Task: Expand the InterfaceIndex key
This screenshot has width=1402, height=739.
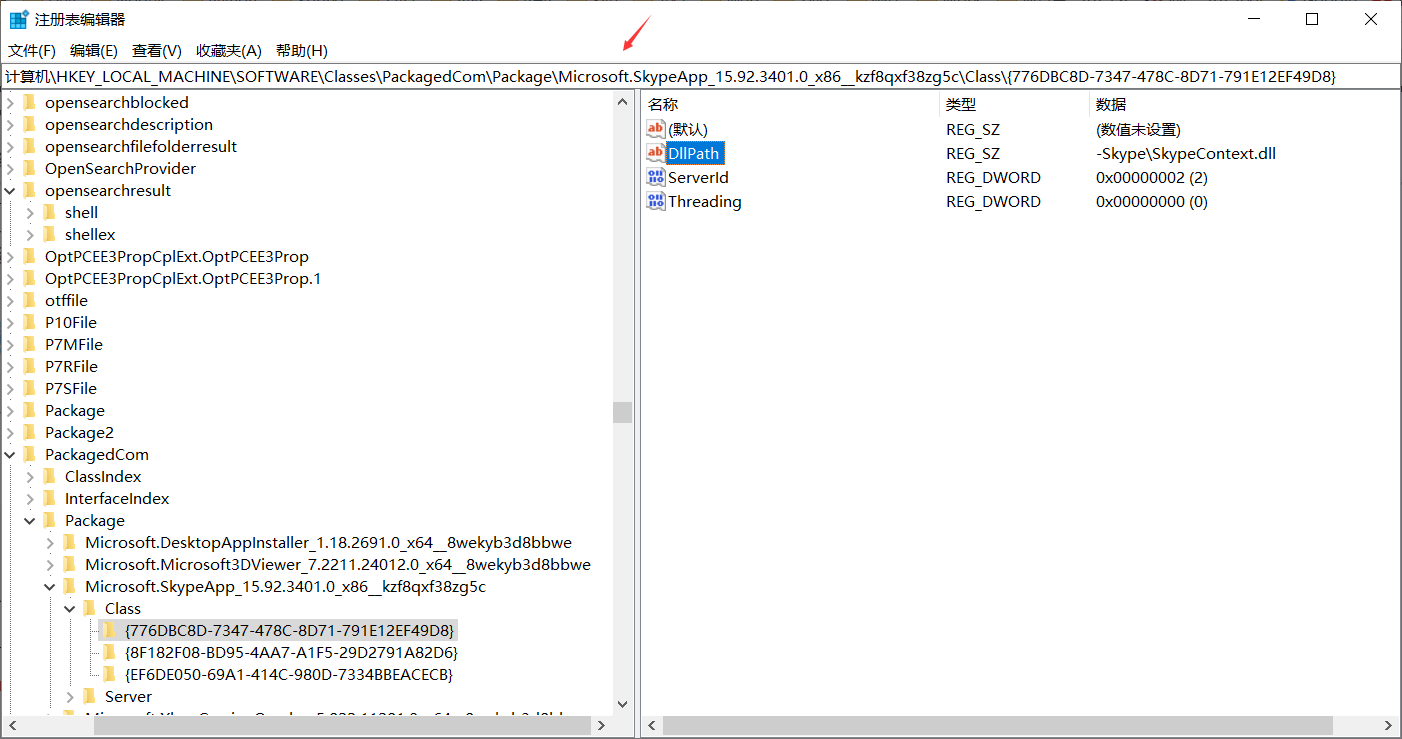Action: pos(31,498)
